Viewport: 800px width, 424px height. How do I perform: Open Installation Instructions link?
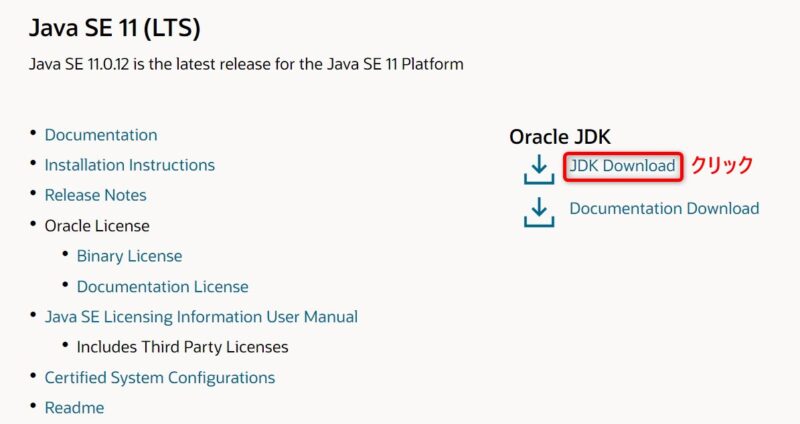(x=130, y=165)
